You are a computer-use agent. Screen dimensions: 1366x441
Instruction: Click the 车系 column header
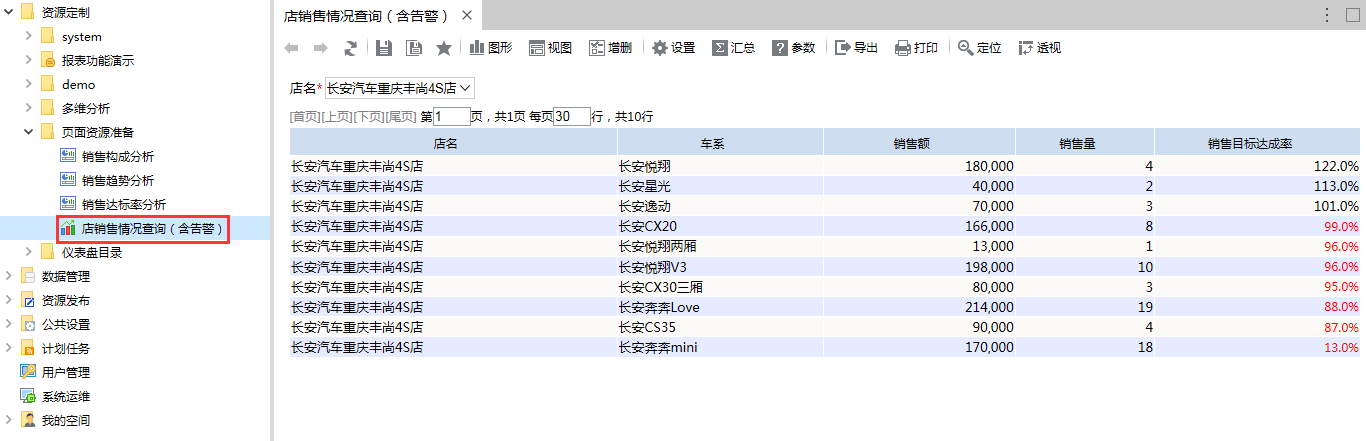click(x=720, y=143)
